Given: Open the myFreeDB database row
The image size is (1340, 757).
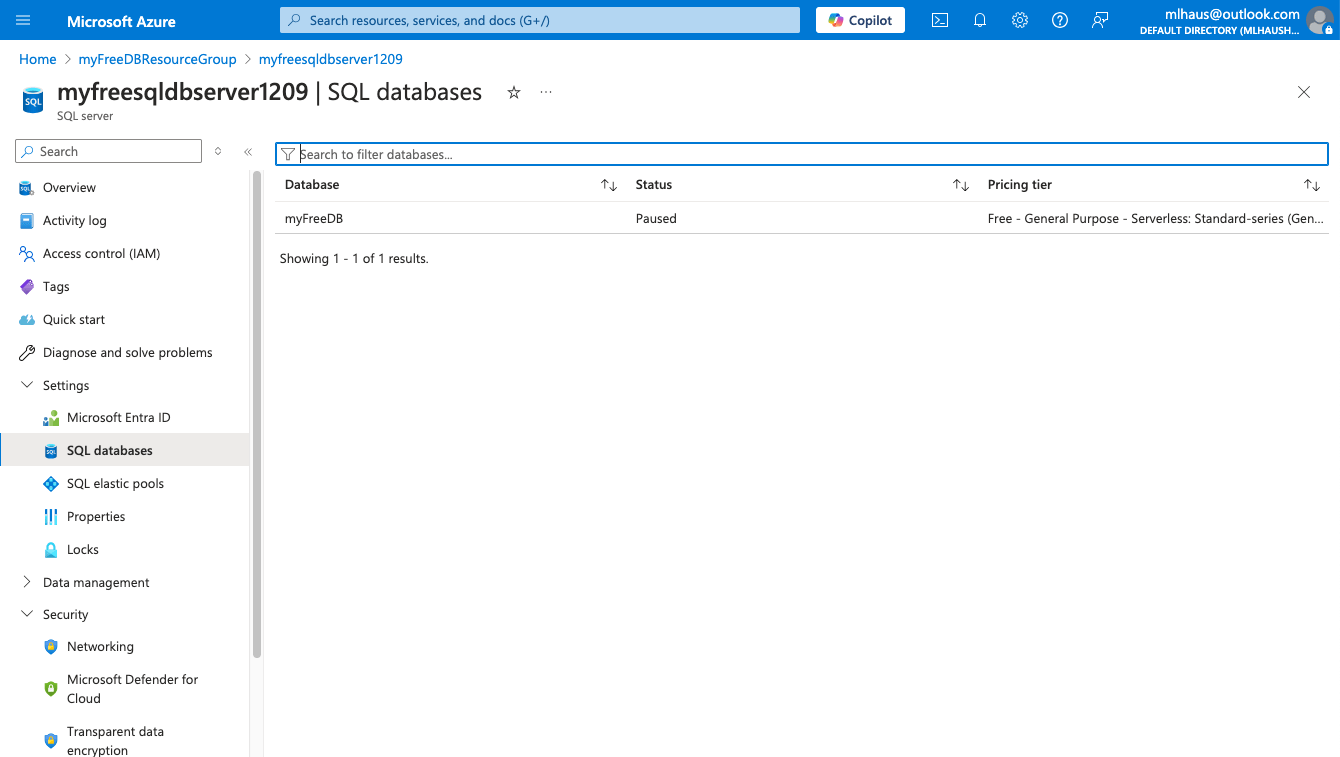Looking at the screenshot, I should [x=802, y=218].
